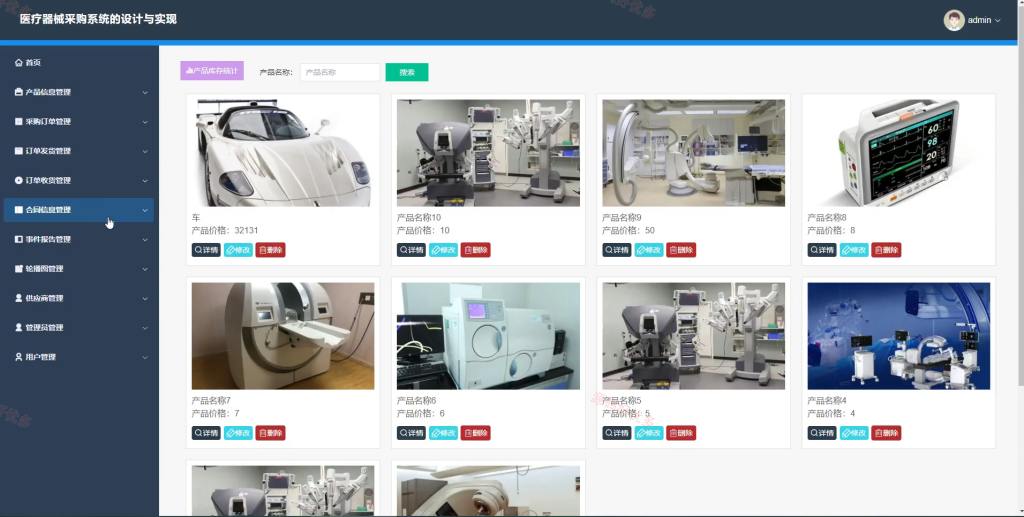The height and width of the screenshot is (517, 1024).
Task: Click 修改 for 产品名称6
Action: coord(443,433)
